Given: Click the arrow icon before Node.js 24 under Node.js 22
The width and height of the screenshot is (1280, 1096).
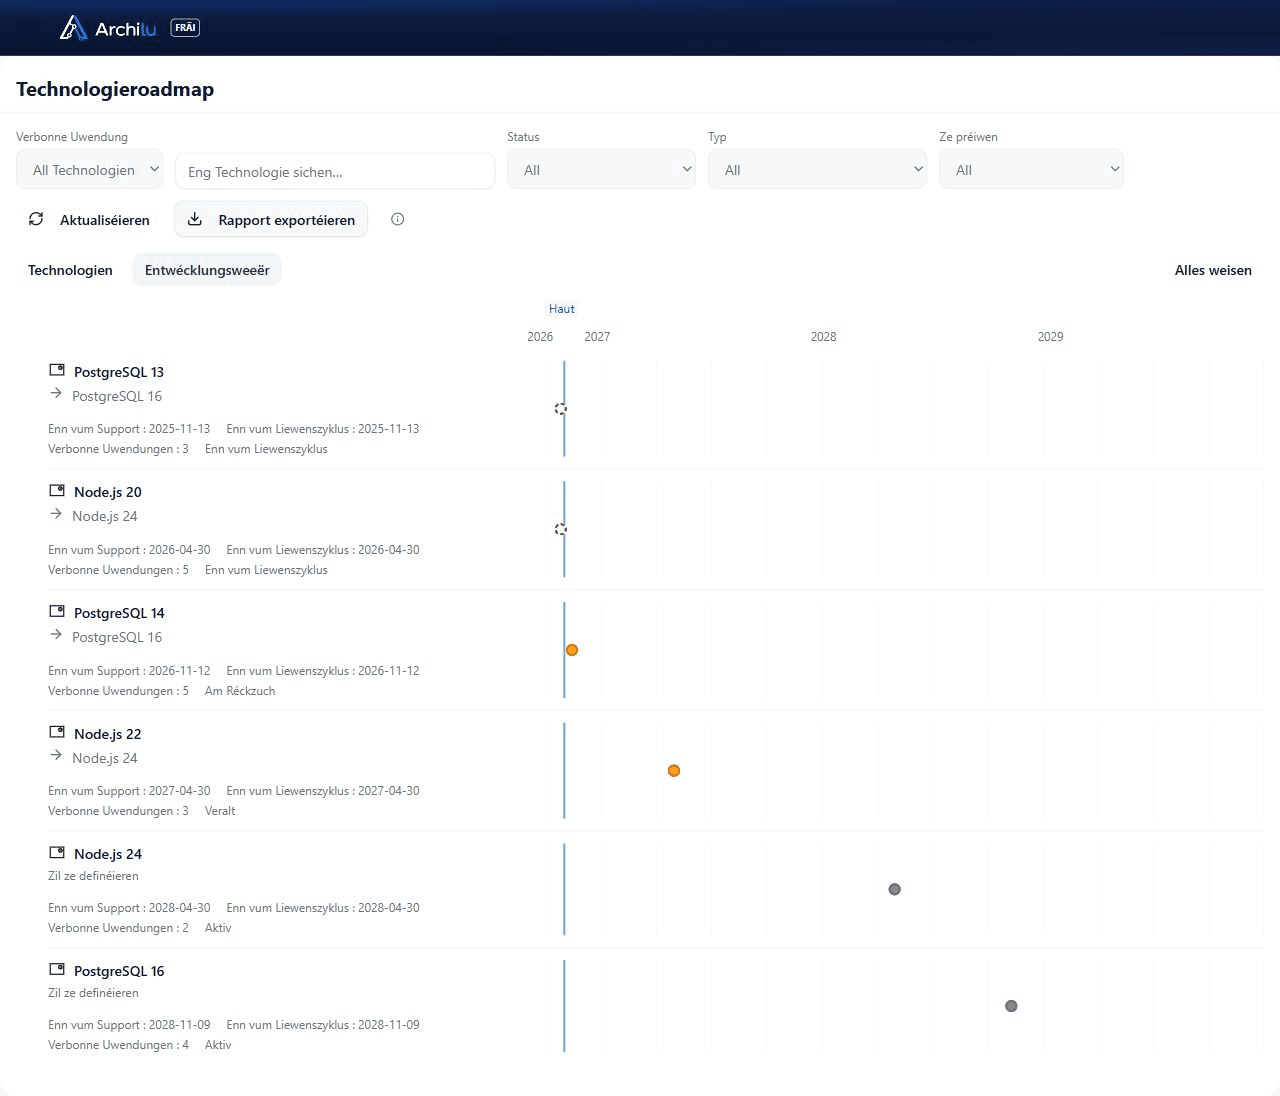Looking at the screenshot, I should (56, 756).
